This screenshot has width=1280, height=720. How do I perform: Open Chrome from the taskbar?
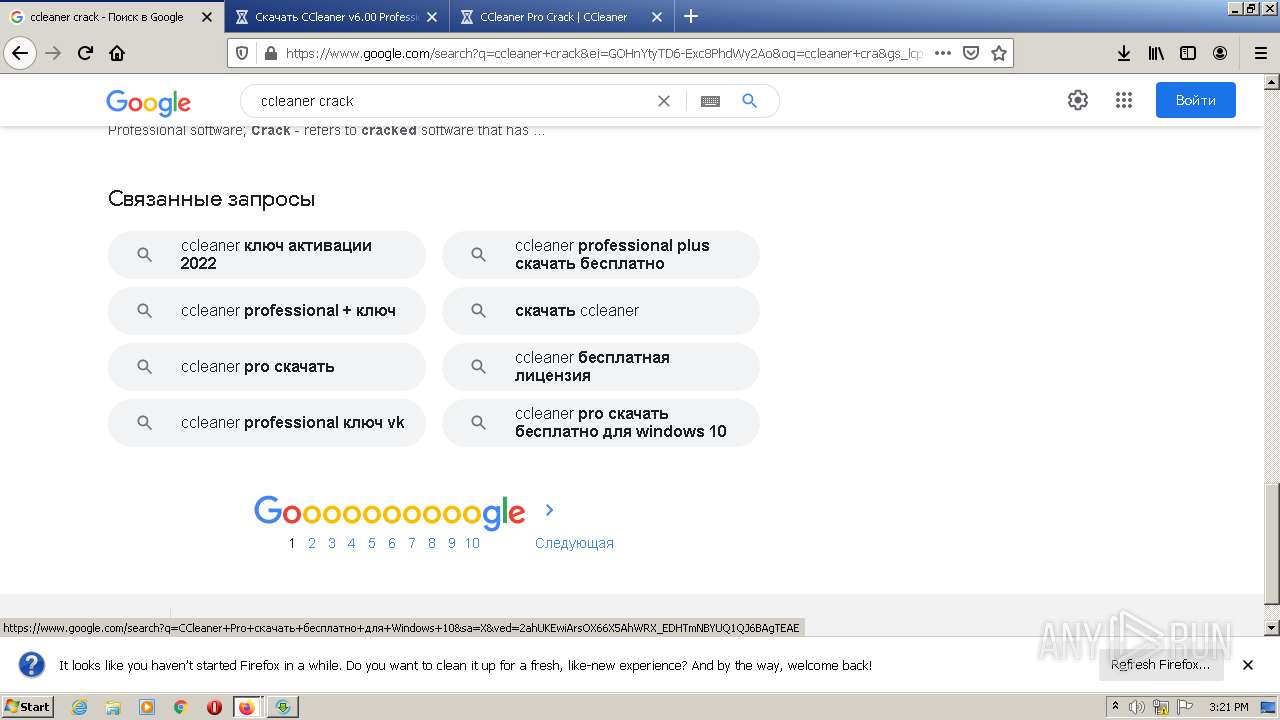(x=181, y=707)
